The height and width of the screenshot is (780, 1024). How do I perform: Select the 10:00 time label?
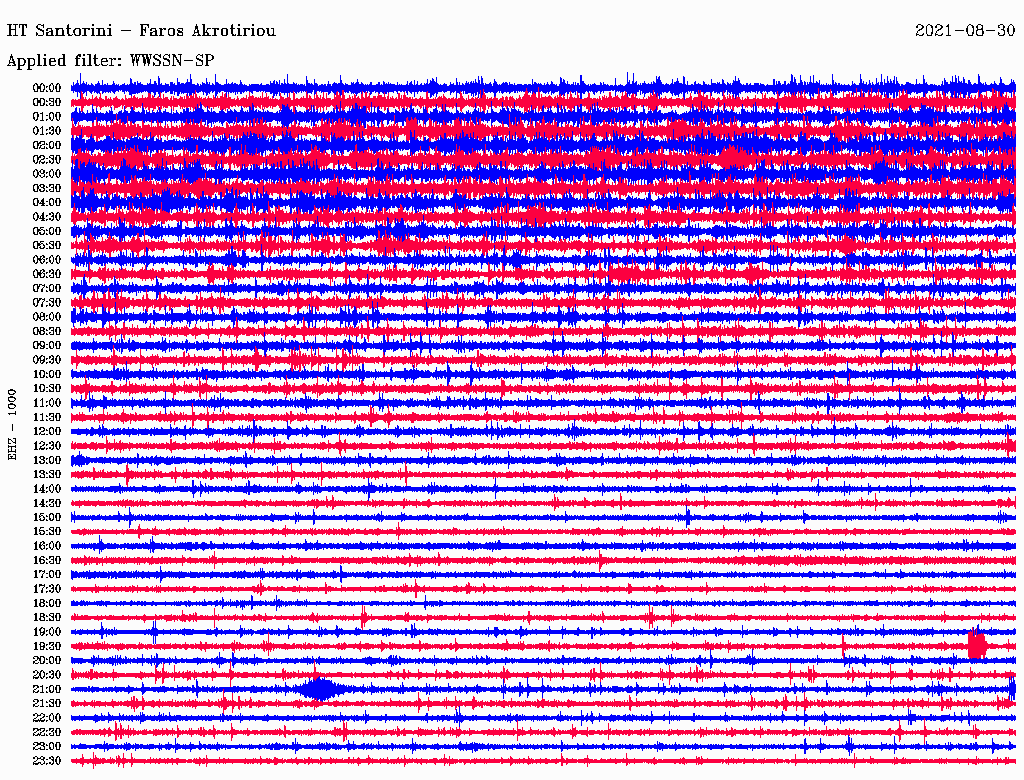pyautogui.click(x=47, y=374)
